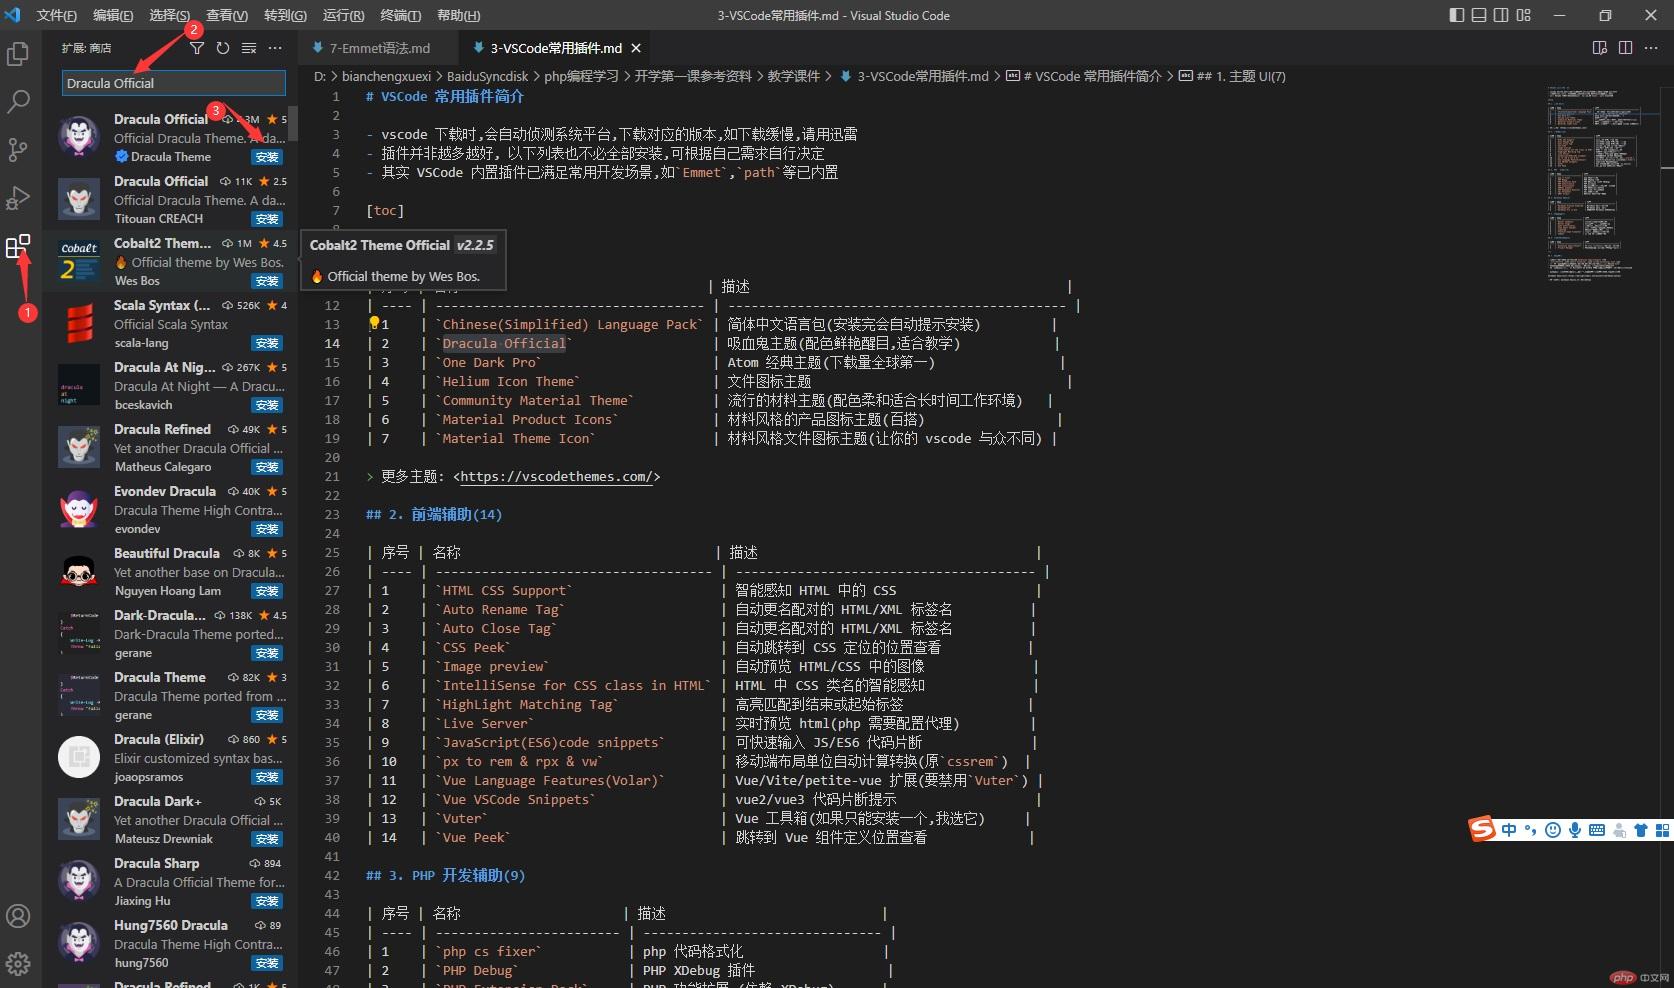Image resolution: width=1674 pixels, height=988 pixels.
Task: Switch to the 7-Emmet语法.md tab
Action: click(x=380, y=48)
